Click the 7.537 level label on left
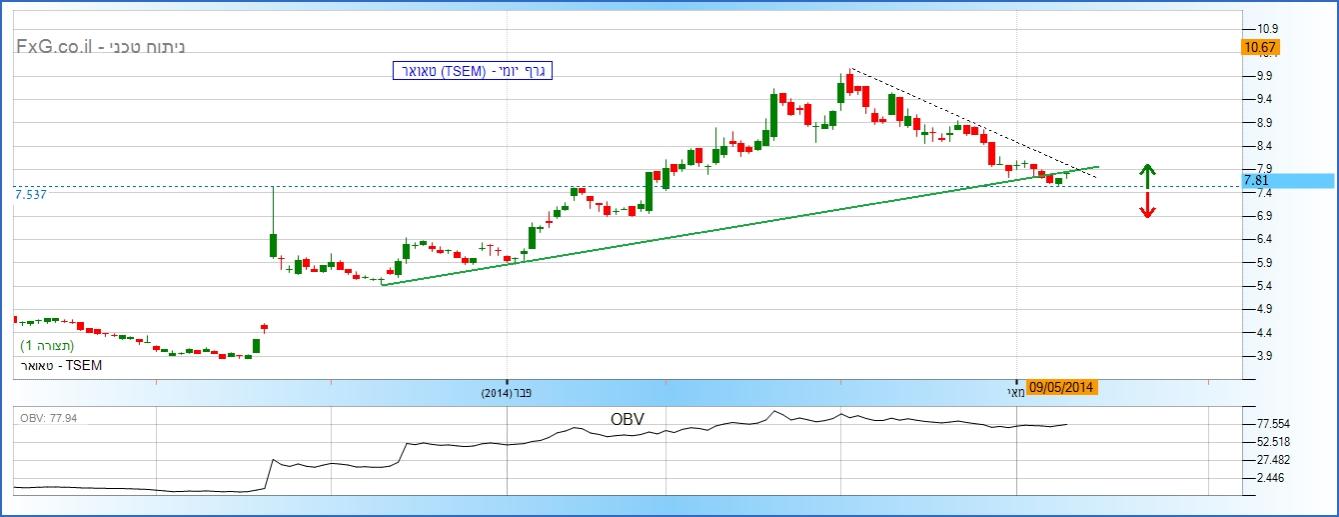Screen dimensions: 1339x517 (x=31, y=195)
